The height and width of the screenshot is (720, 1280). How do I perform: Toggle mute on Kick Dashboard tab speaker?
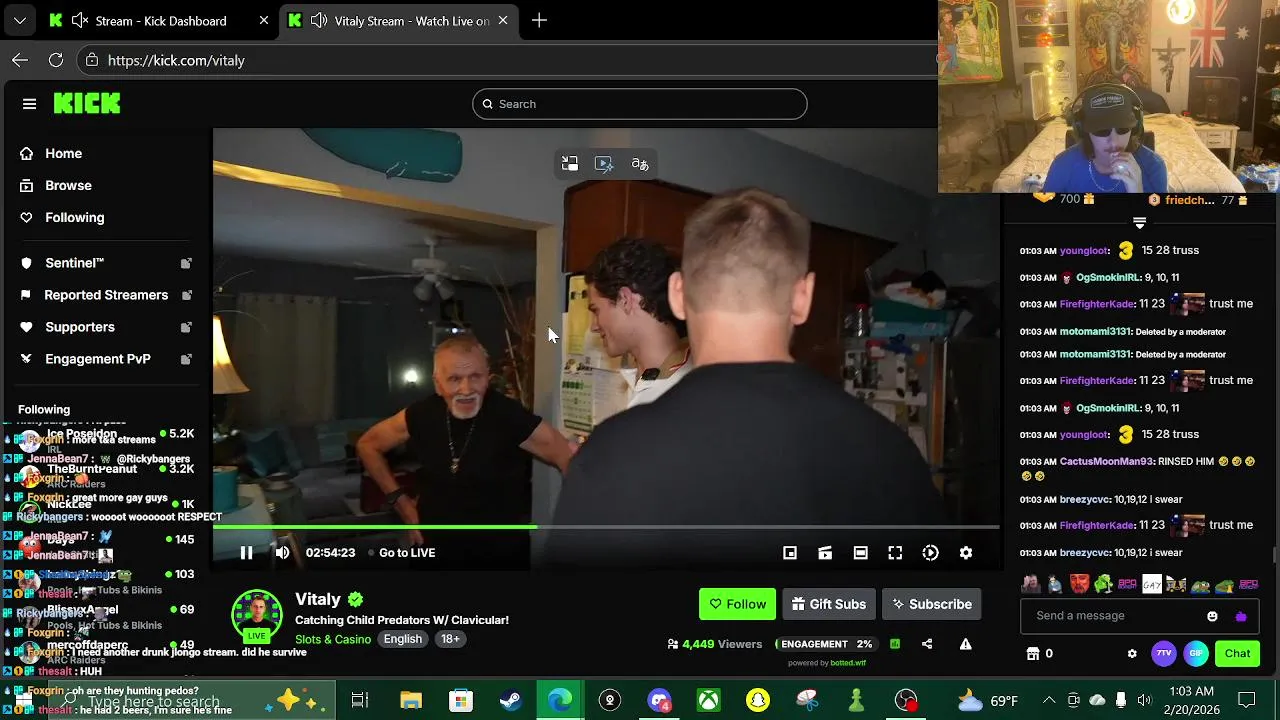click(x=81, y=20)
